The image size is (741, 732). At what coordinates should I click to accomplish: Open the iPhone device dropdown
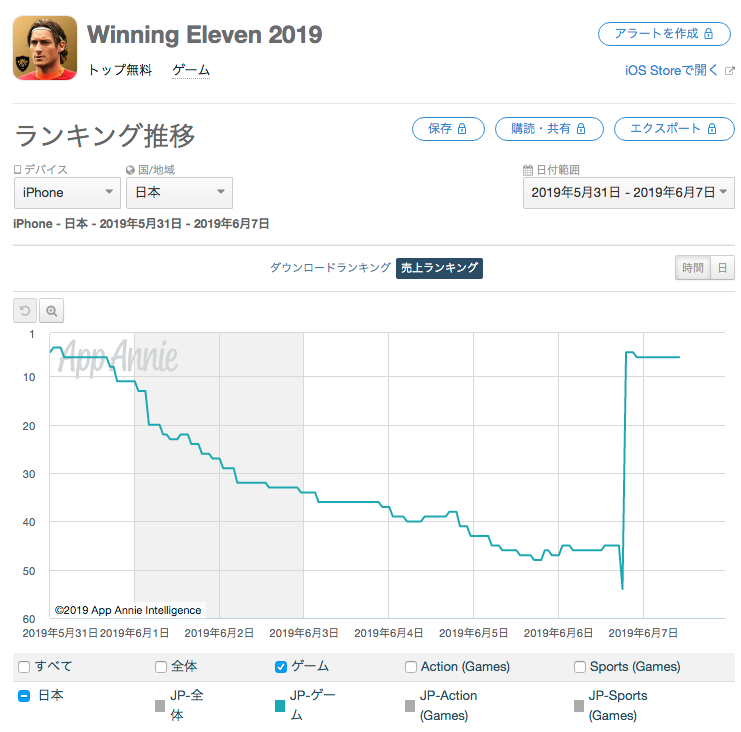(x=67, y=193)
